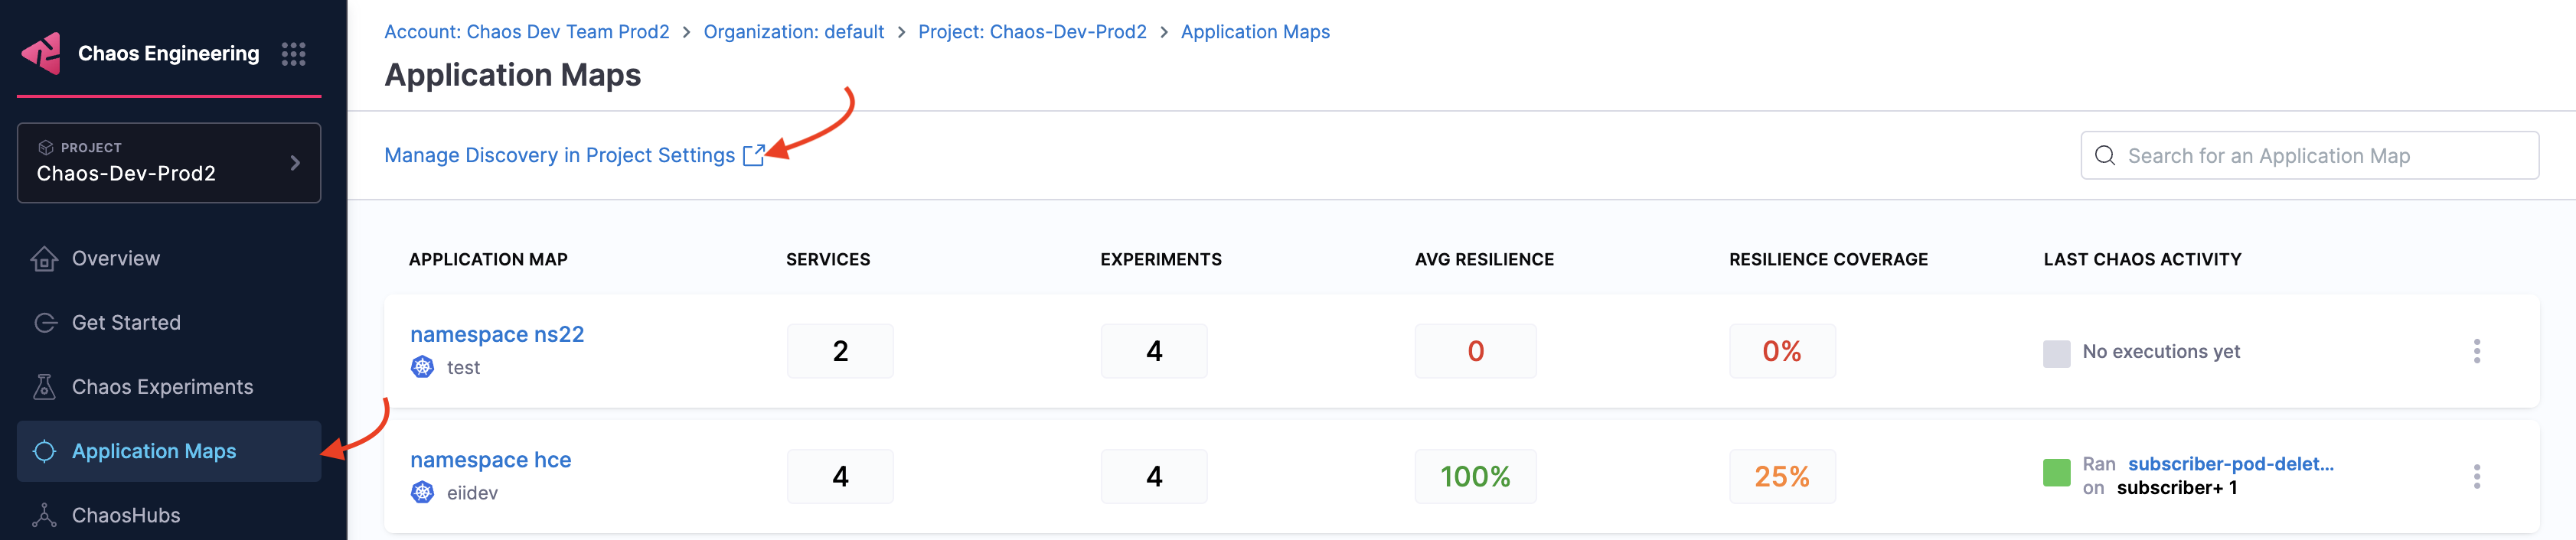Click the Harness Chaos Engineering logo

click(x=42, y=54)
